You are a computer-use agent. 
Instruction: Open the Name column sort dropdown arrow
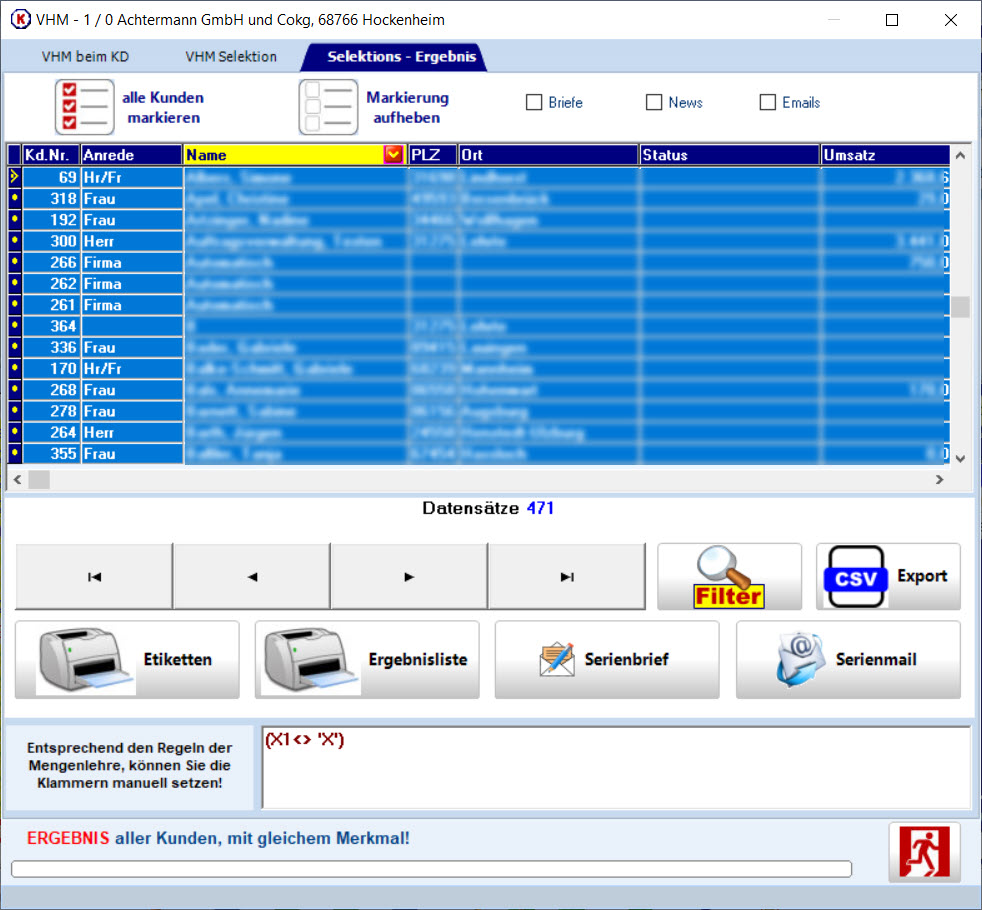393,155
